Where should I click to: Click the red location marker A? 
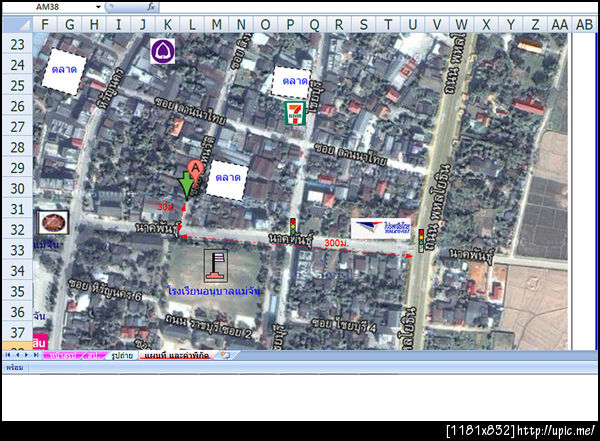click(196, 172)
